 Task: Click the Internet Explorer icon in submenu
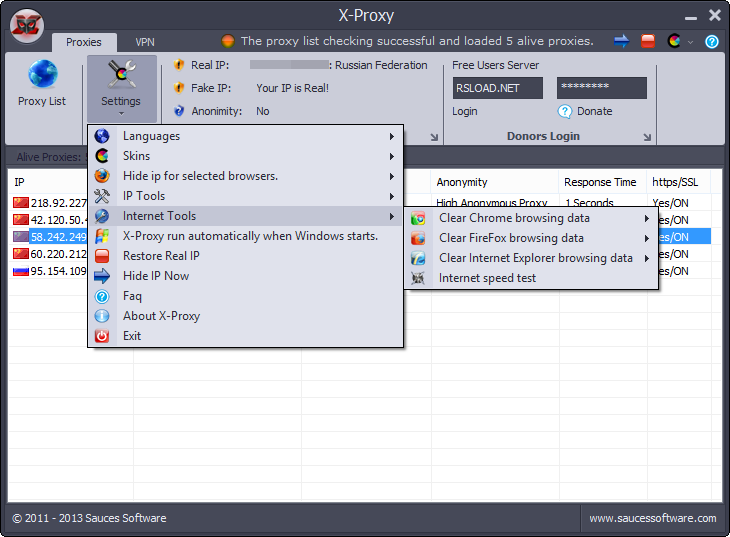(418, 258)
